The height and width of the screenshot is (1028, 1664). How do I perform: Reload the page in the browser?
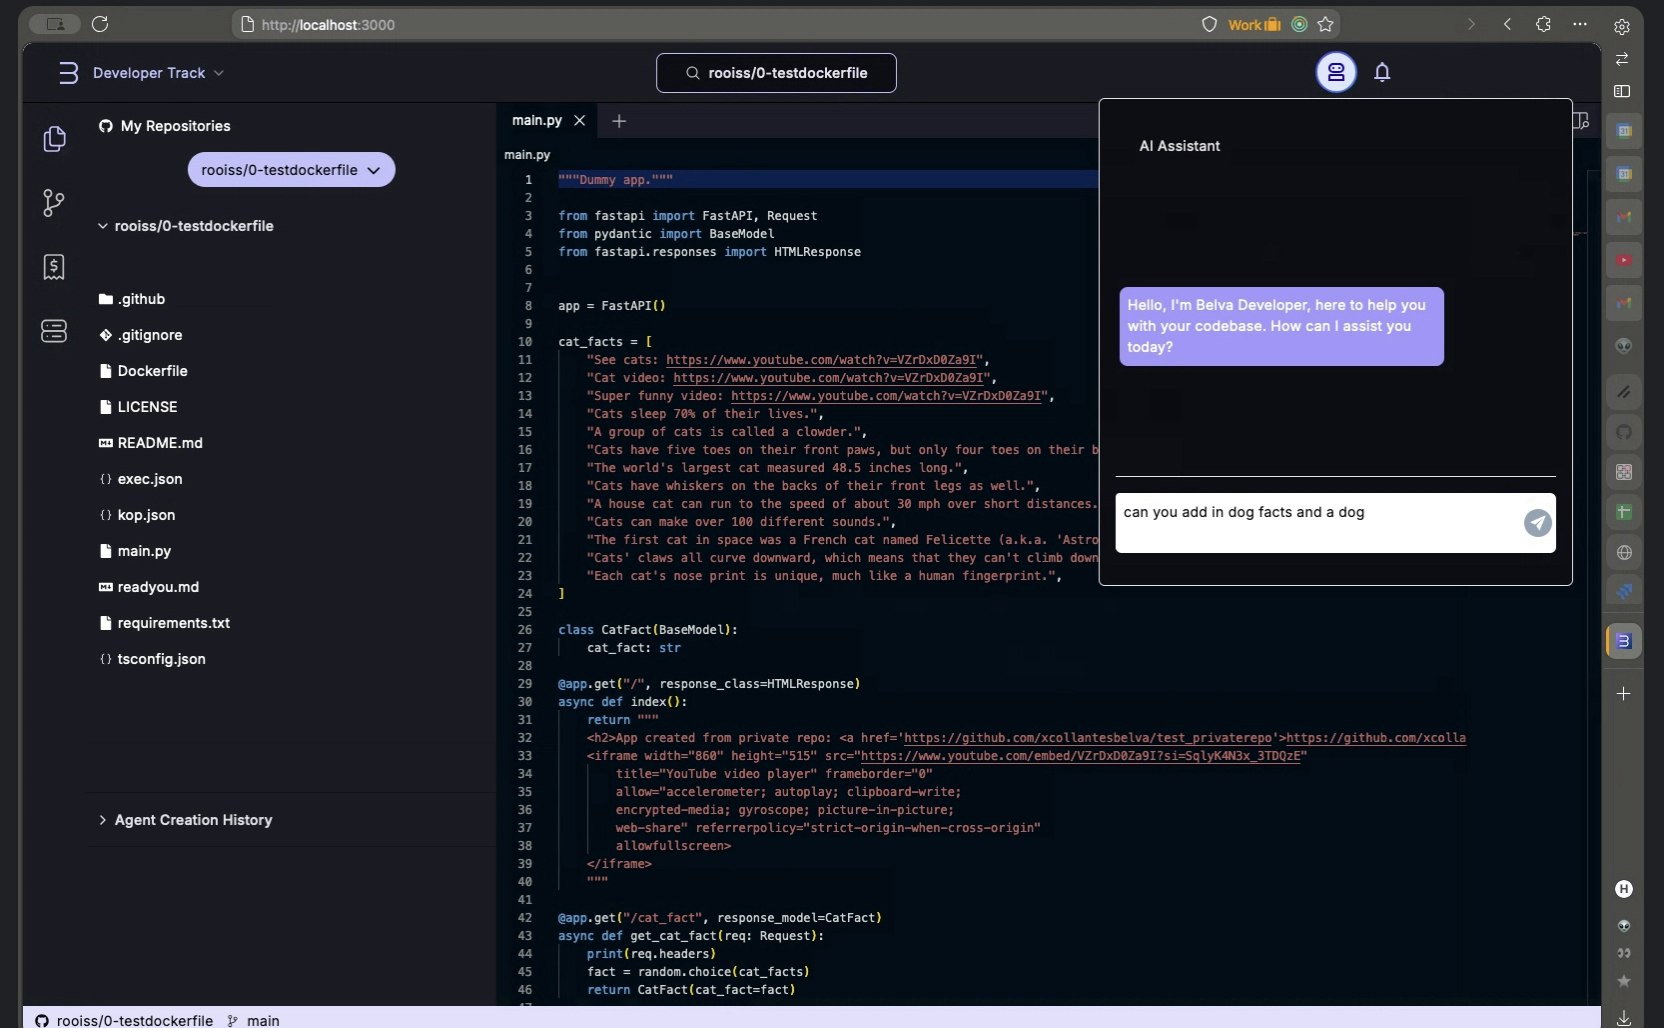(x=100, y=24)
